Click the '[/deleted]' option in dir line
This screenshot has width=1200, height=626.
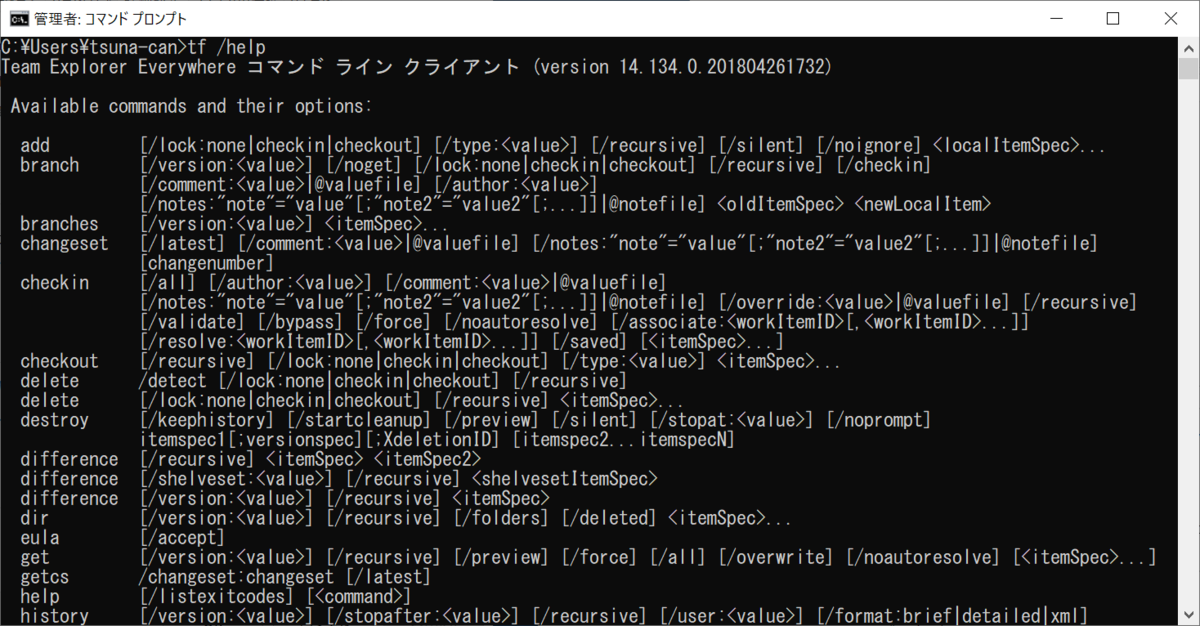610,518
